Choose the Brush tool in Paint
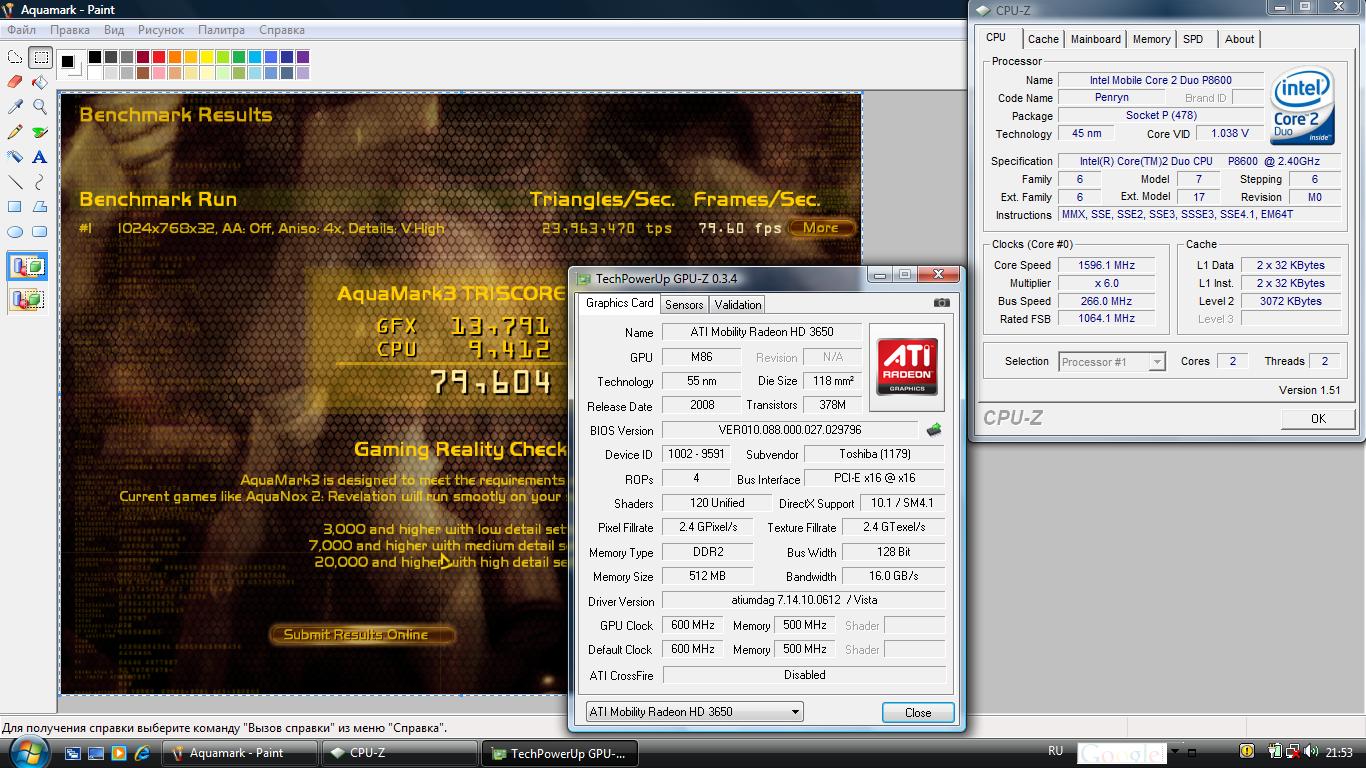This screenshot has width=1366, height=768. click(40, 132)
